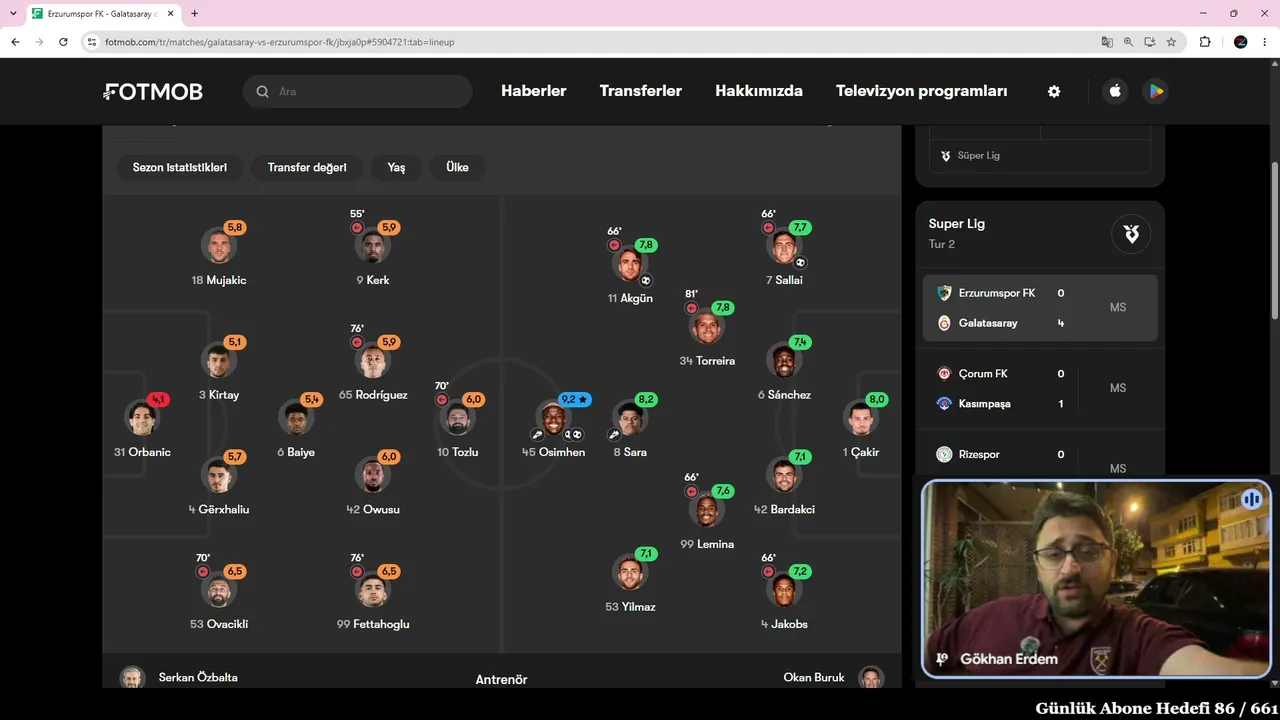
Task: Open the Erzurumspor FK vs Galatasaray match row
Action: [x=1040, y=308]
